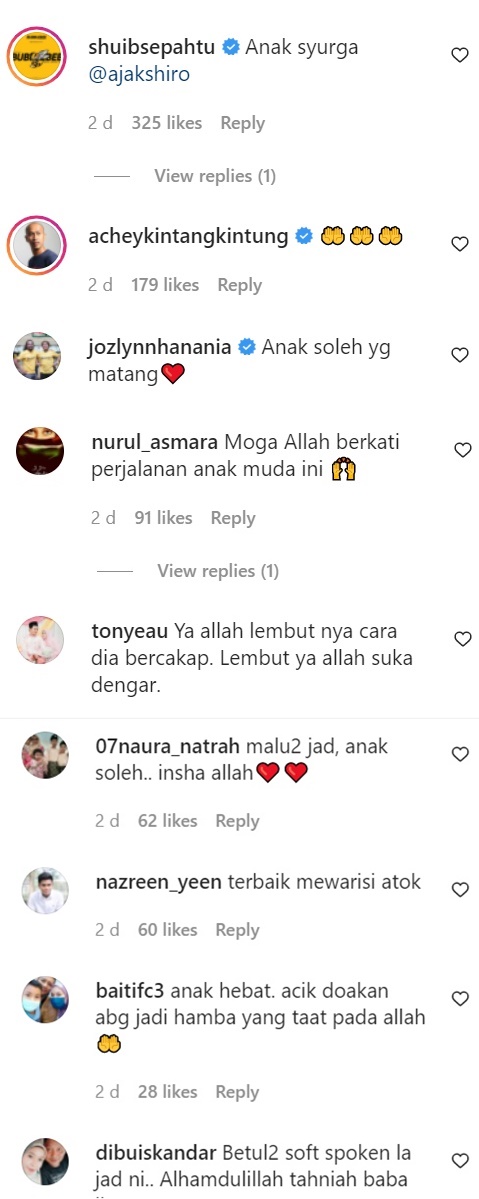Viewport: 479px width, 1199px height.
Task: Like shuibsepahtu's comment with heart icon
Action: (460, 55)
